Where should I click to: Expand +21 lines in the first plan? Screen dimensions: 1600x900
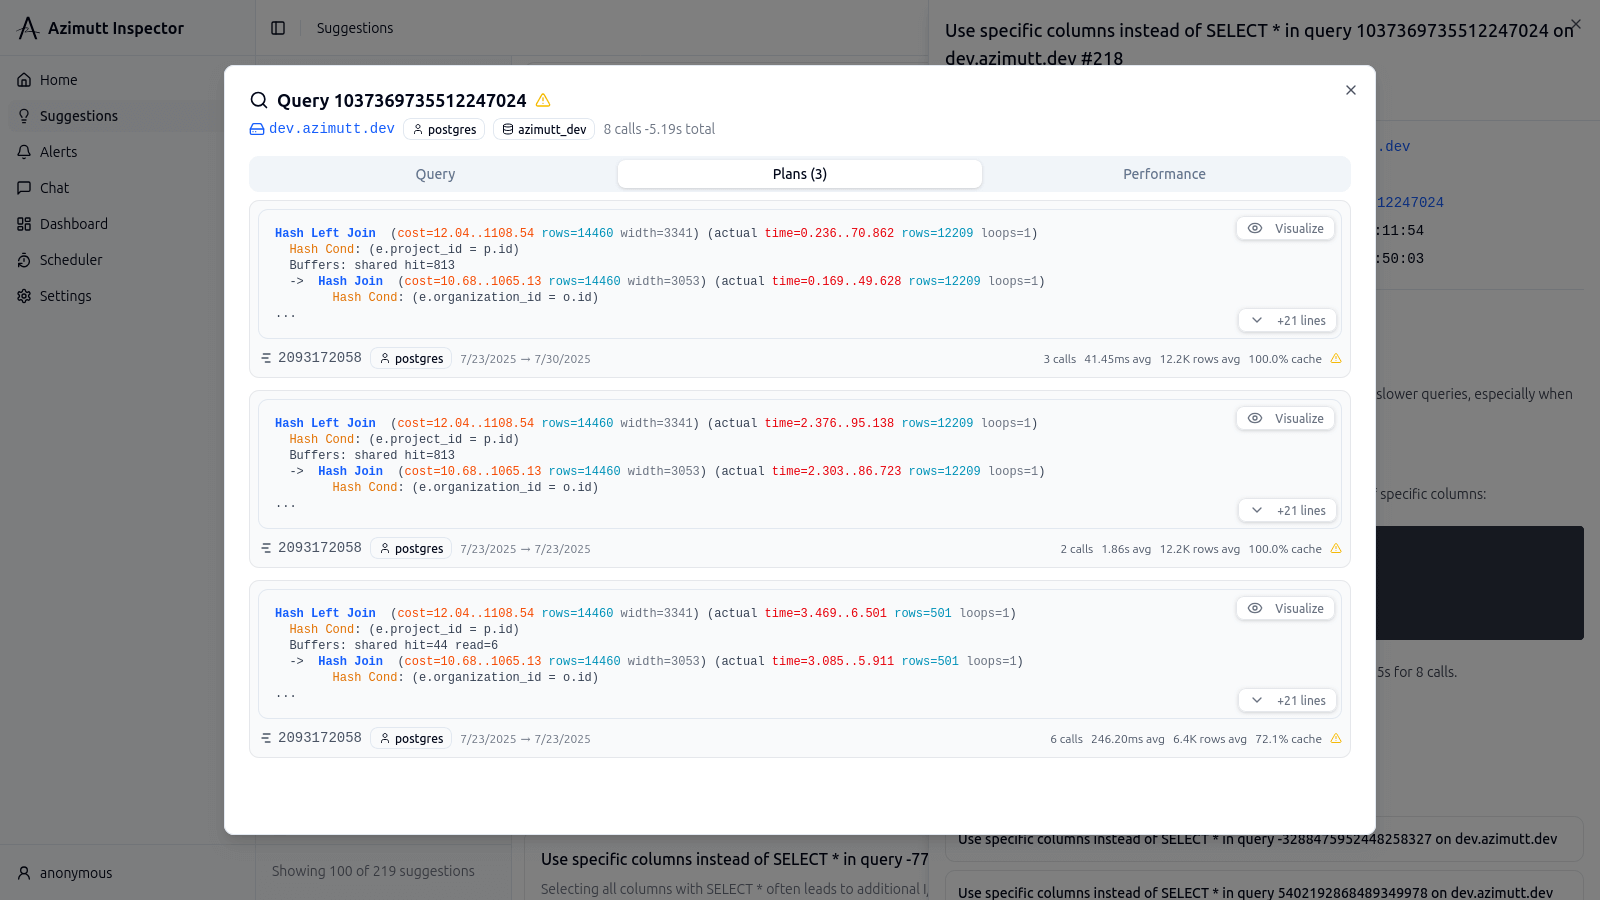pos(1288,321)
